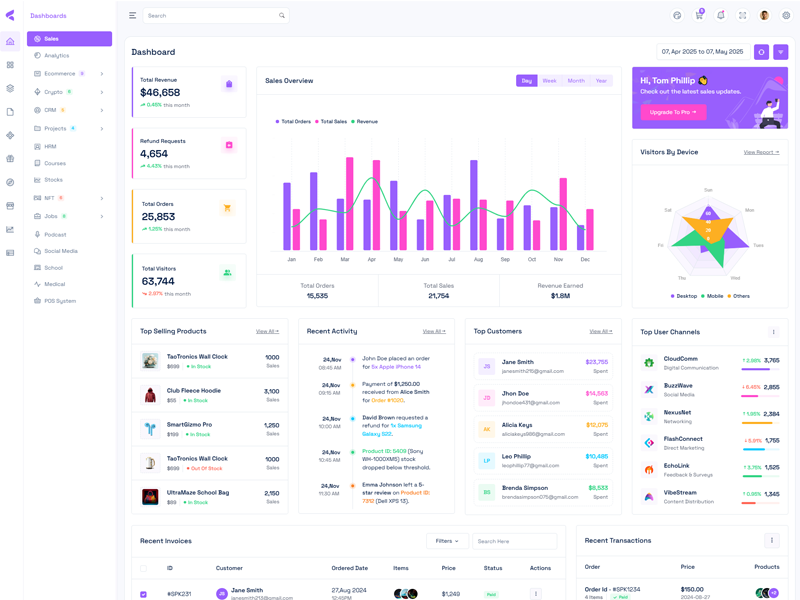800x600 pixels.
Task: Uncheck the invoice #SPK231 checkbox
Action: pos(143,594)
